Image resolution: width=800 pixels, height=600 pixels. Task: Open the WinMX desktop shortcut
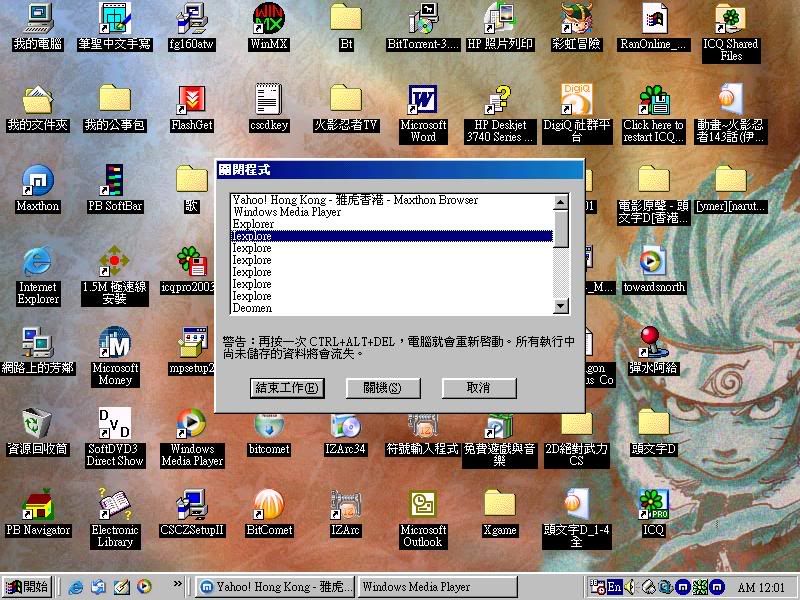pyautogui.click(x=269, y=19)
